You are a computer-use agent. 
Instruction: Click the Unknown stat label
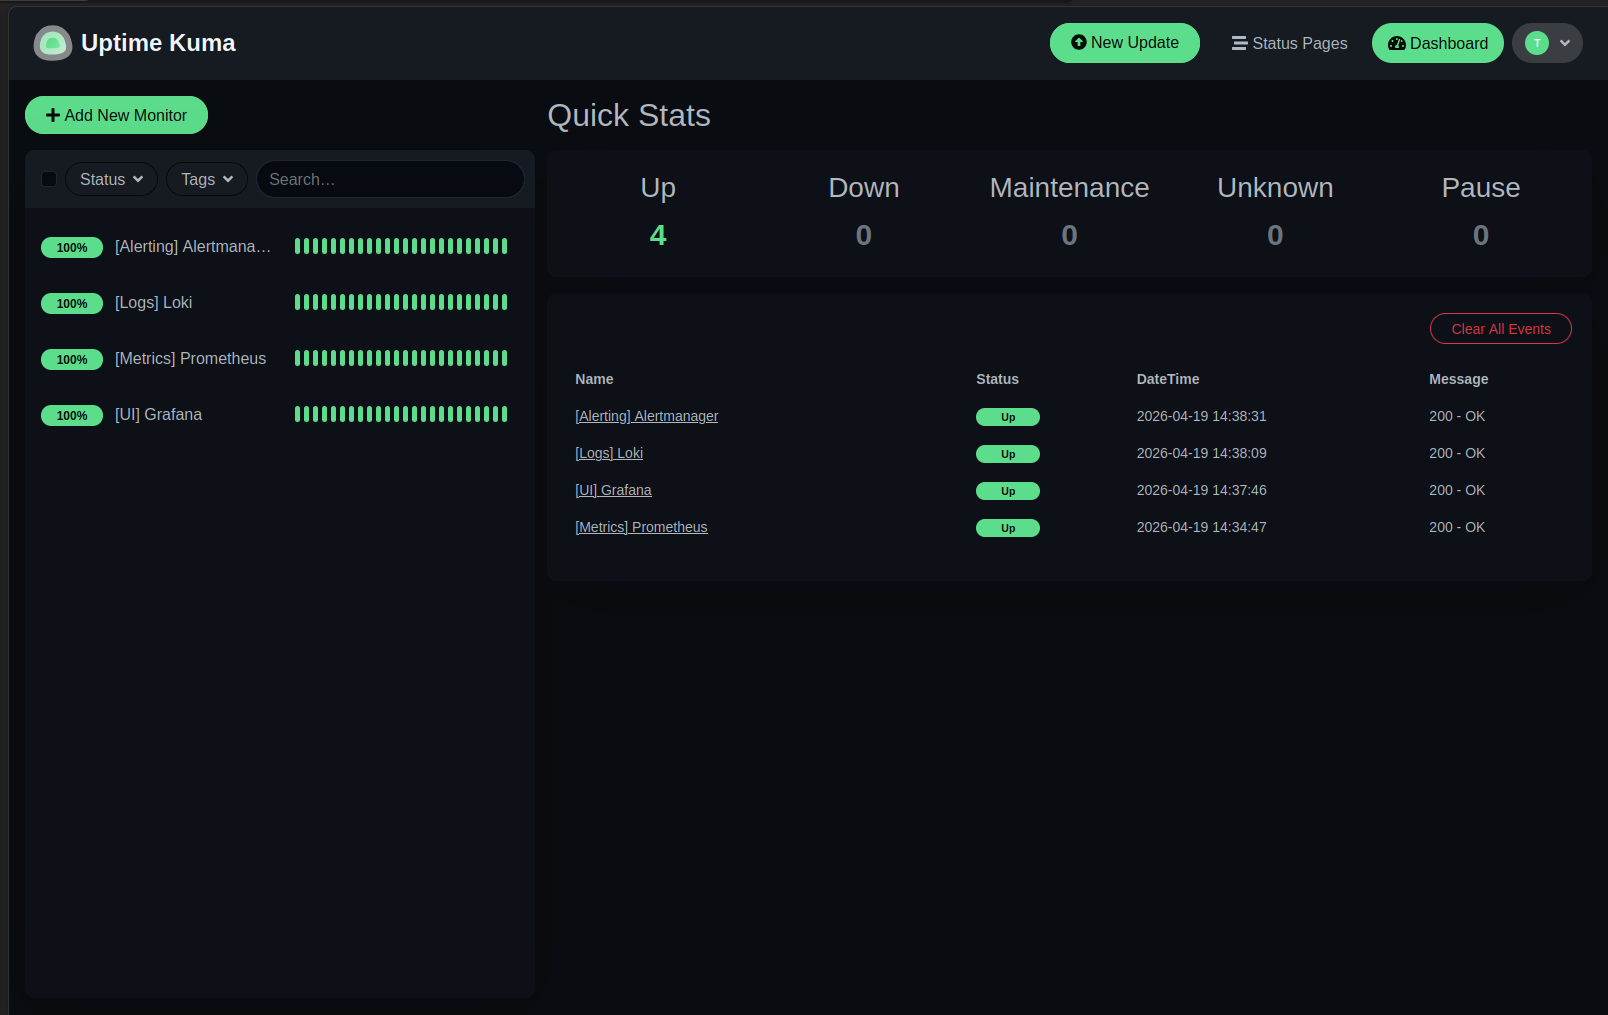[1275, 188]
